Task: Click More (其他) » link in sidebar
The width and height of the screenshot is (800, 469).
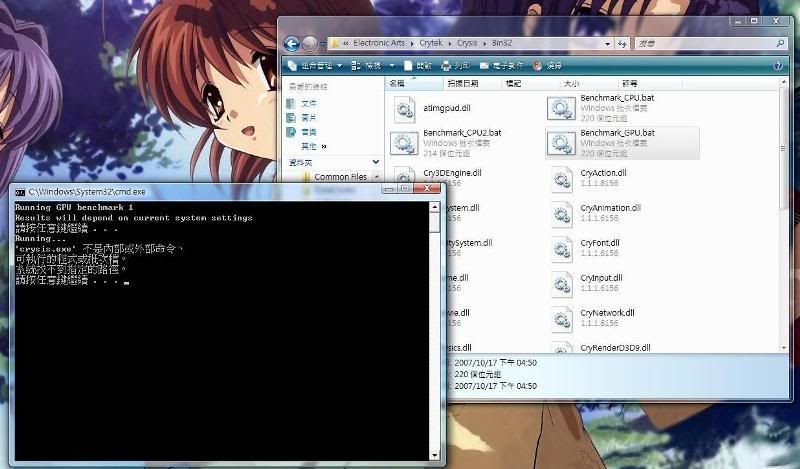Action: pyautogui.click(x=314, y=146)
